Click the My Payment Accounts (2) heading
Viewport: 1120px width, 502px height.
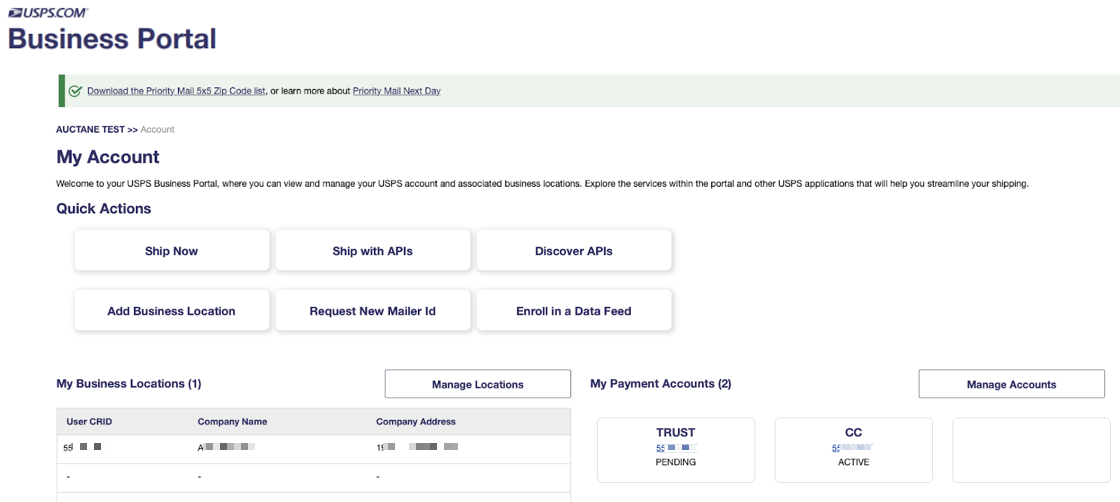(x=661, y=383)
